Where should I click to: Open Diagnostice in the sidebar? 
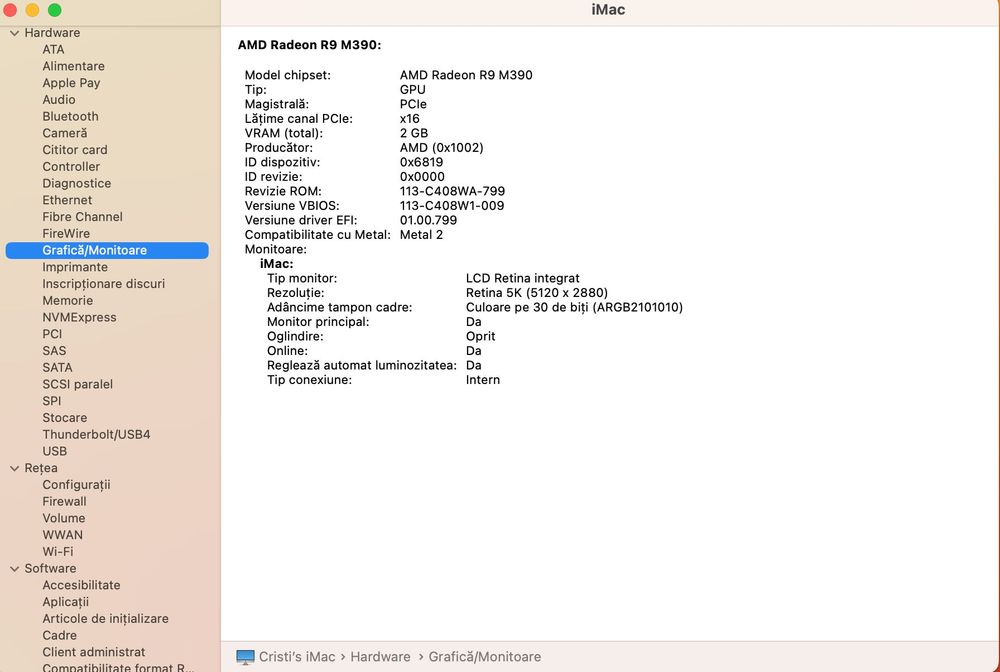click(77, 183)
